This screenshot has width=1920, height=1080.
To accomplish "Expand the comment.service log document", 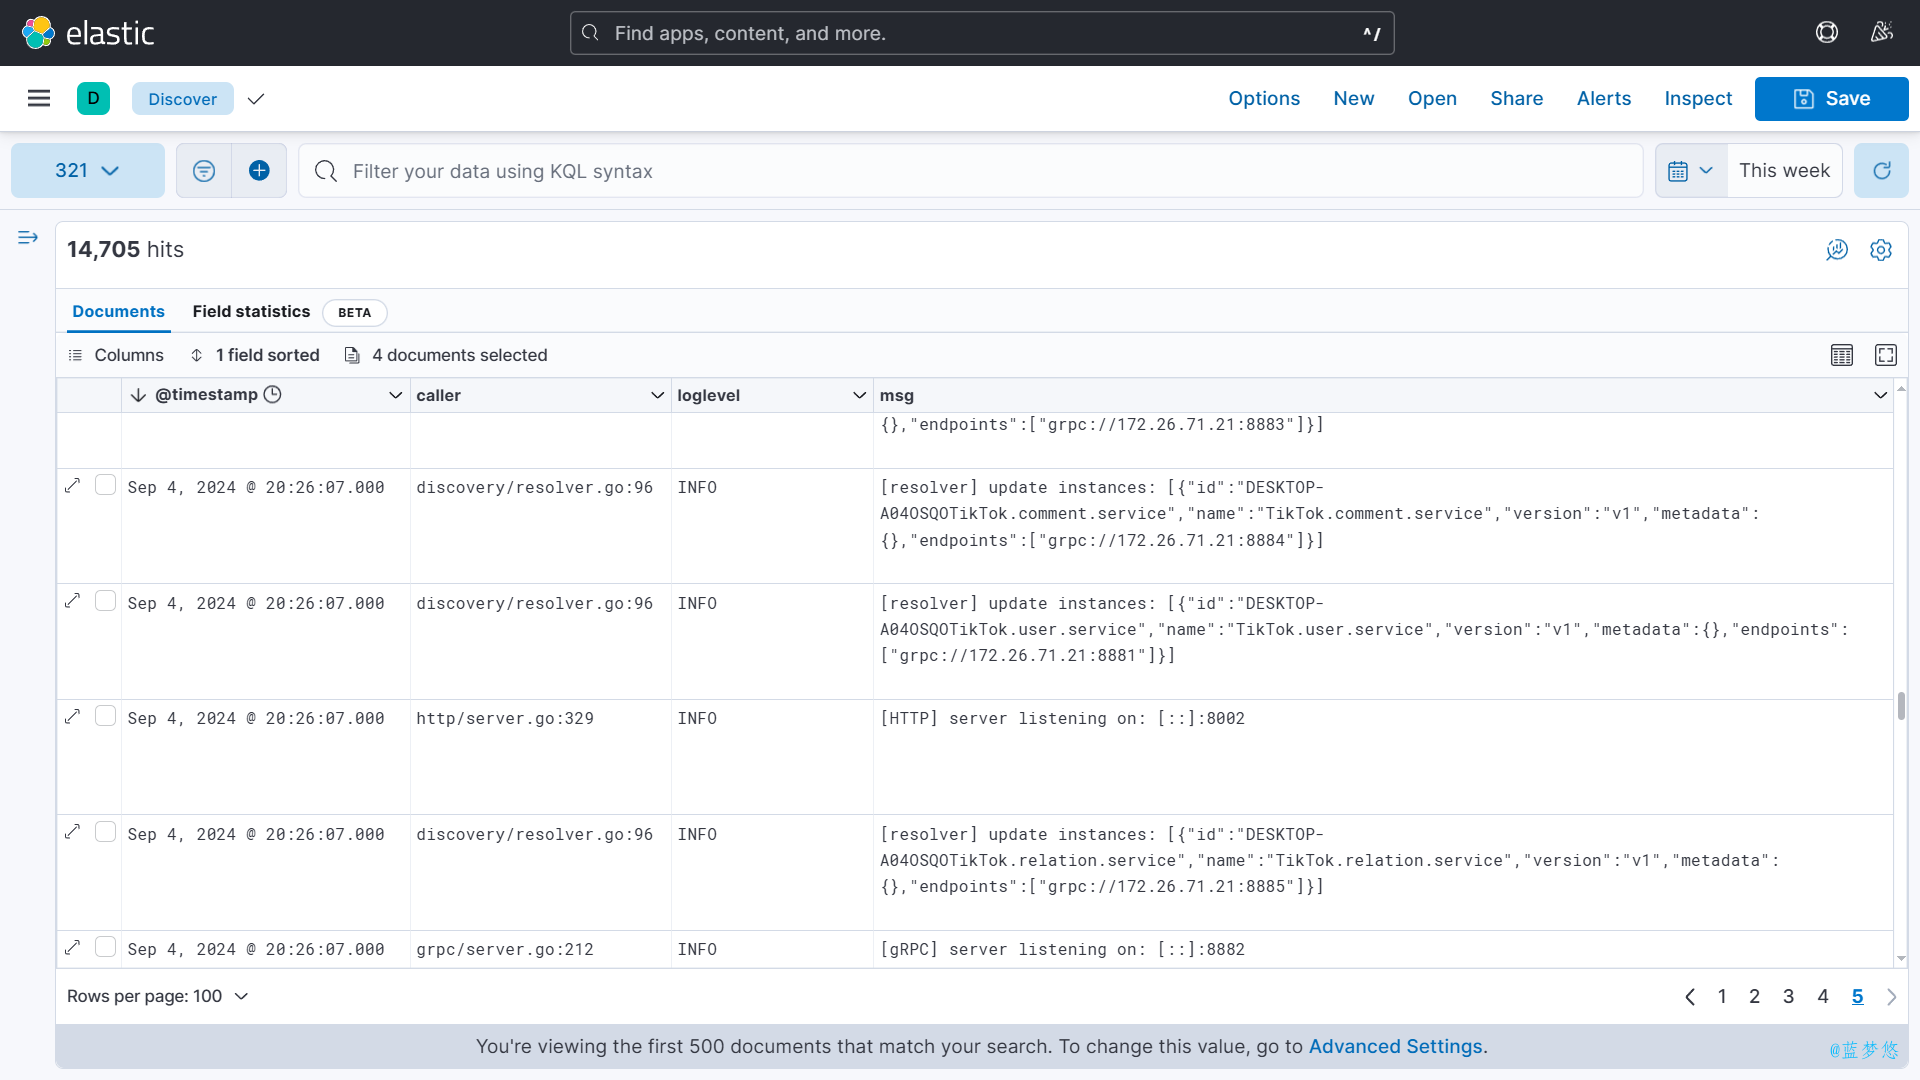I will pyautogui.click(x=73, y=485).
